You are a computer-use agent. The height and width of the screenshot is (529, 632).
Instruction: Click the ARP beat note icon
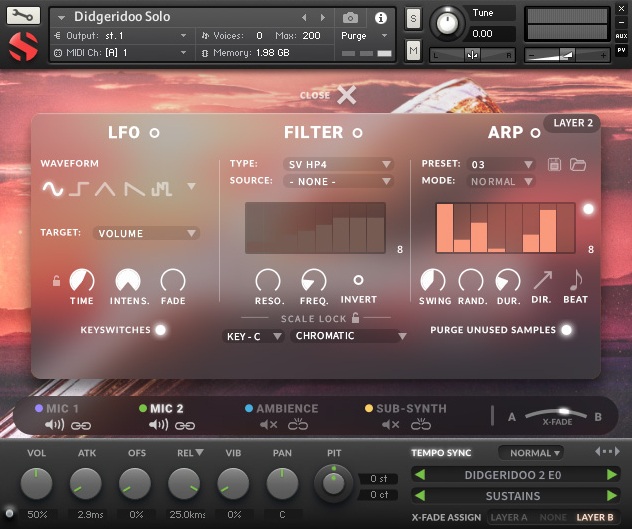576,280
